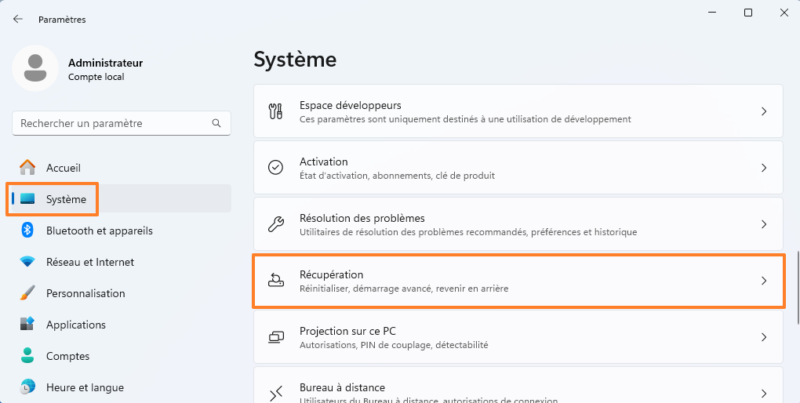Screen dimensions: 800x403
Task: Click the Heure et langue globe icon
Action: click(x=28, y=387)
